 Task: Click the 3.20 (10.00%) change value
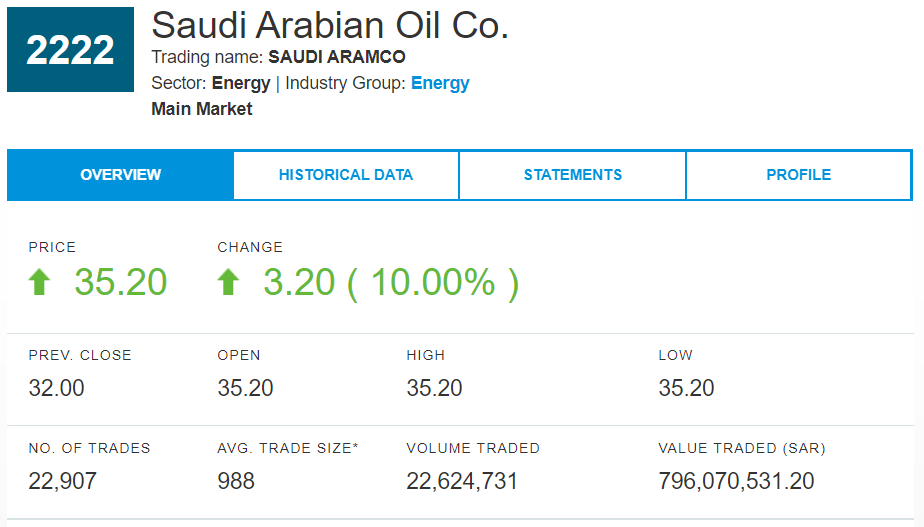tap(391, 283)
